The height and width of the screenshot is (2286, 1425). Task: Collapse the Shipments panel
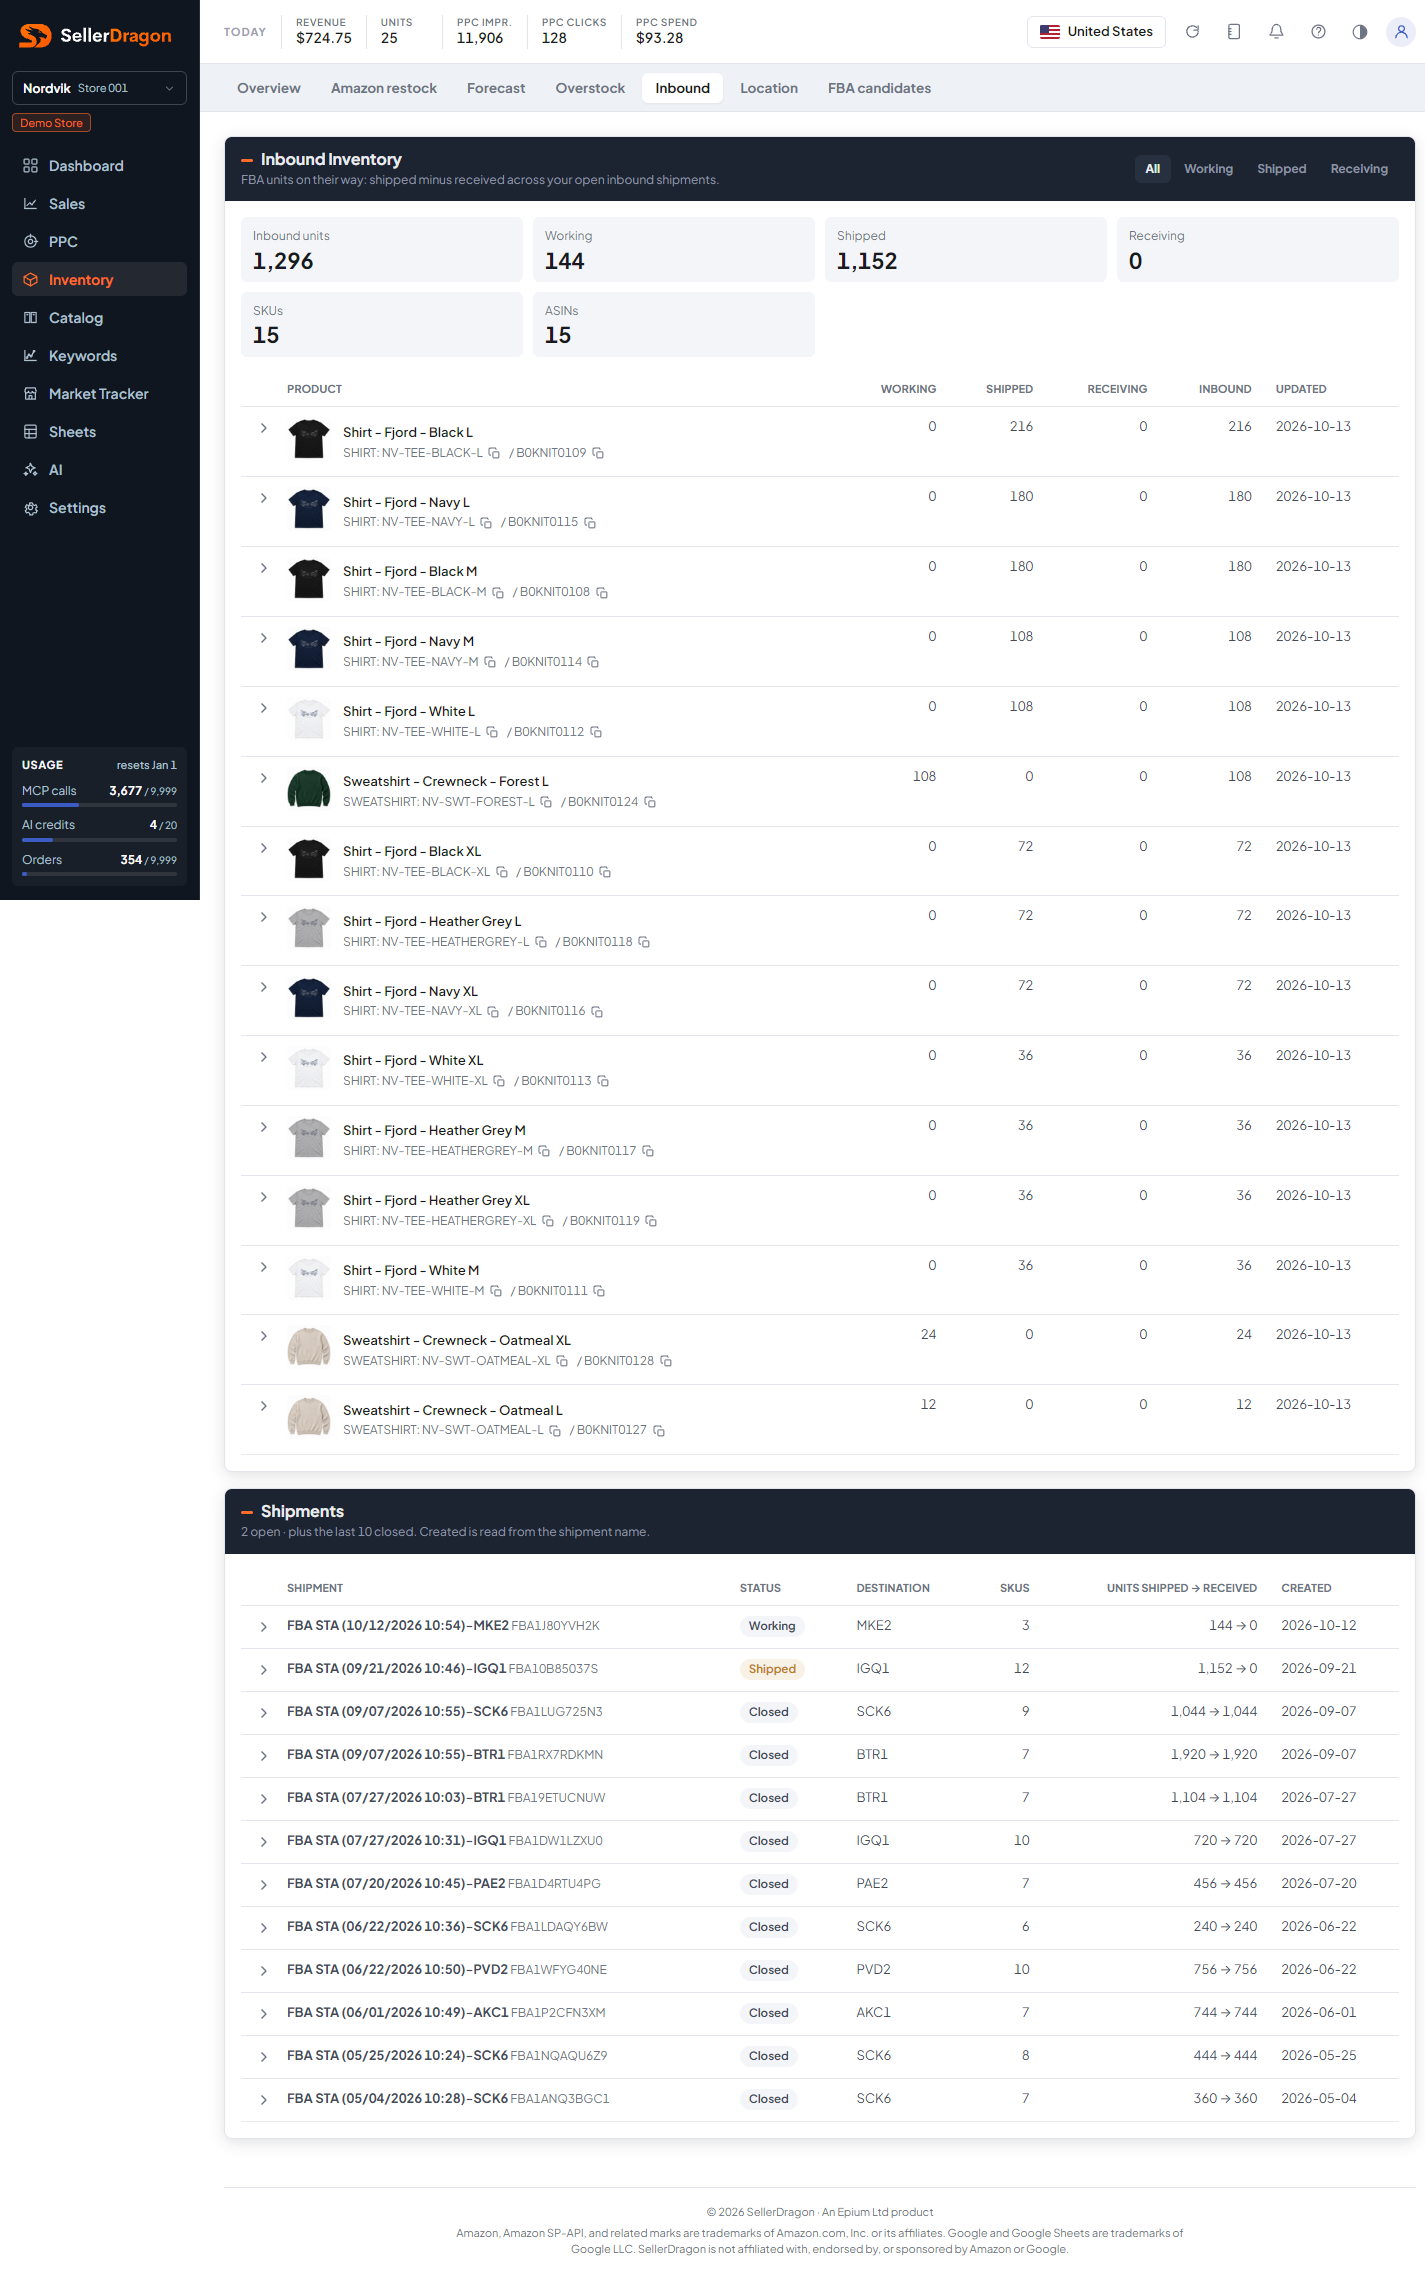click(247, 1512)
